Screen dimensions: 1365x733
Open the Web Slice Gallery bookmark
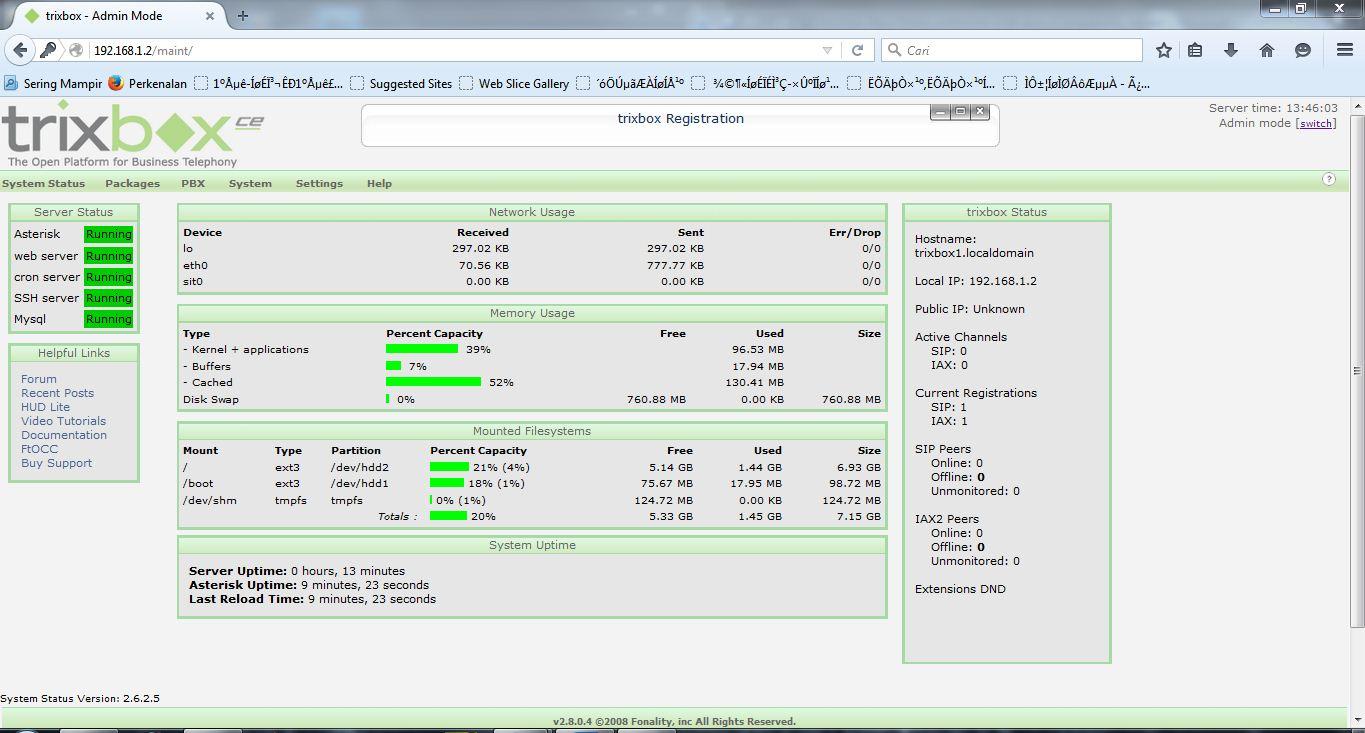514,84
